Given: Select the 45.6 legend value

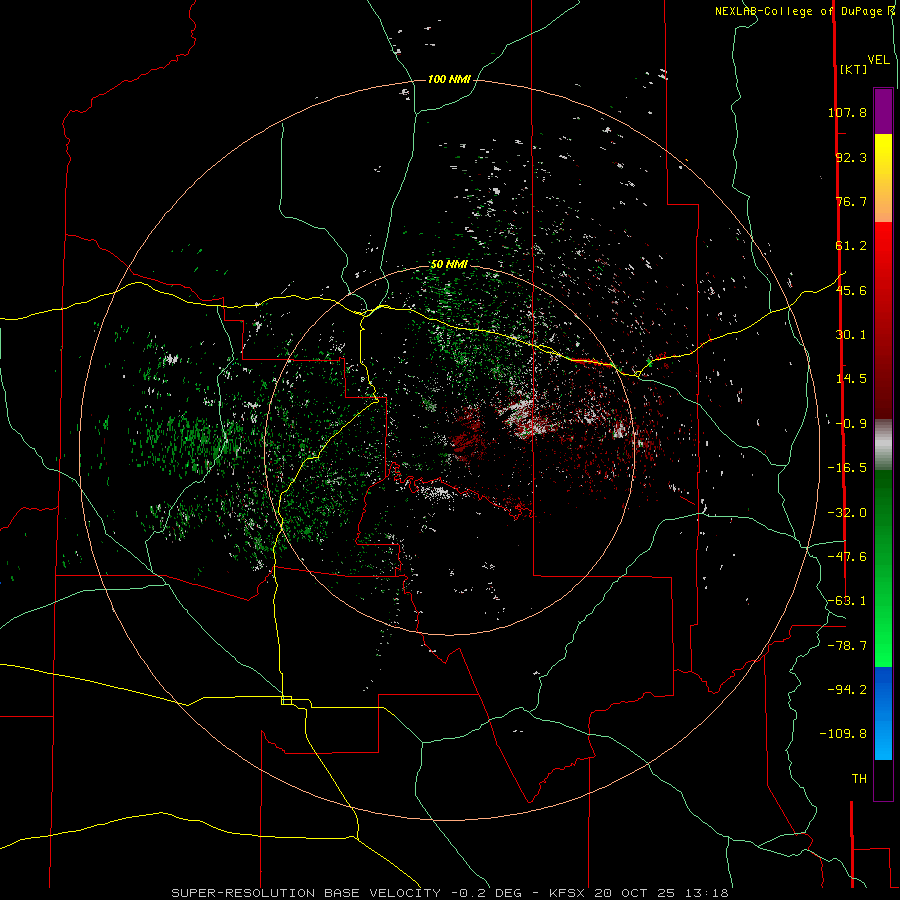Looking at the screenshot, I should 851,290.
